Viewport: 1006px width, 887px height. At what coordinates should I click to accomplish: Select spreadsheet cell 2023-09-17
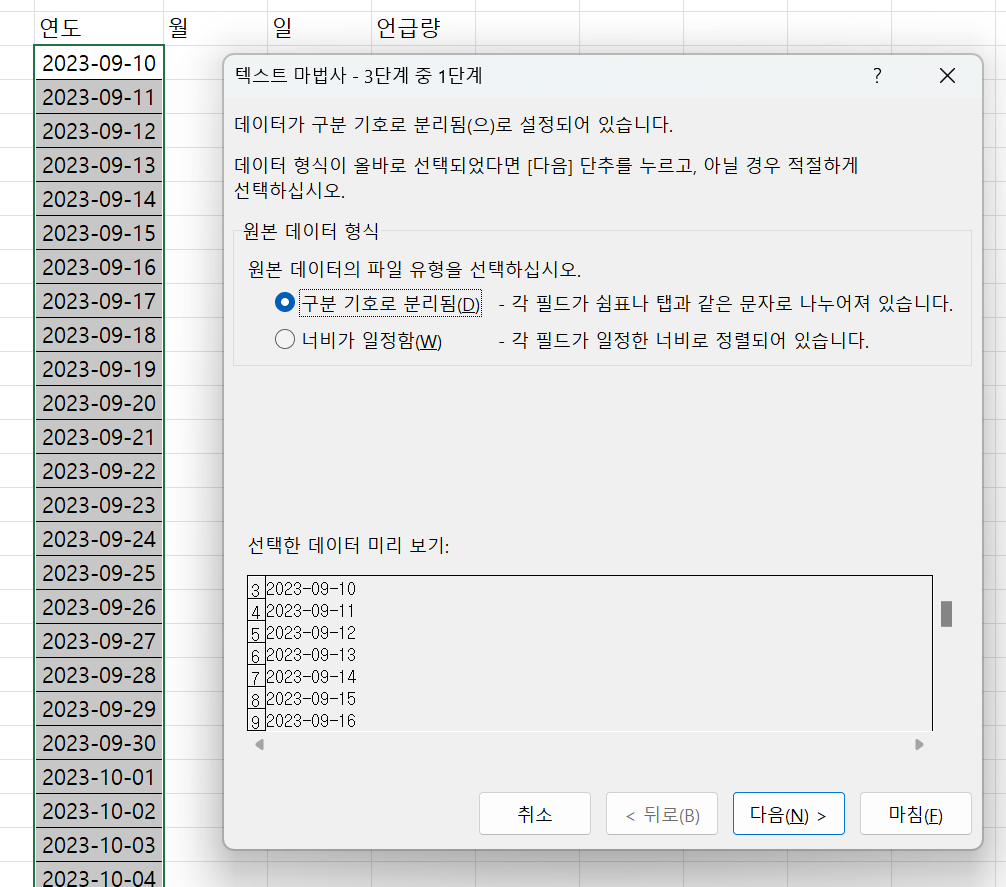click(99, 301)
